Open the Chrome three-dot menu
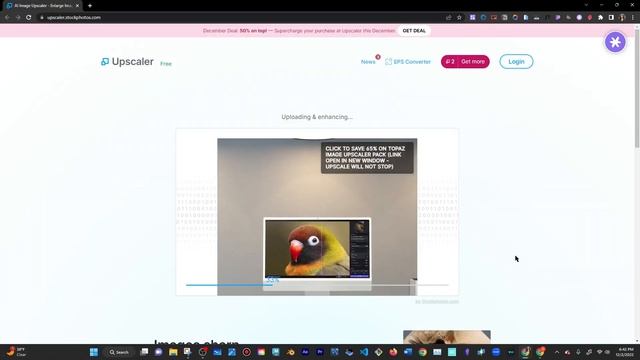This screenshot has width=640, height=360. click(x=633, y=18)
